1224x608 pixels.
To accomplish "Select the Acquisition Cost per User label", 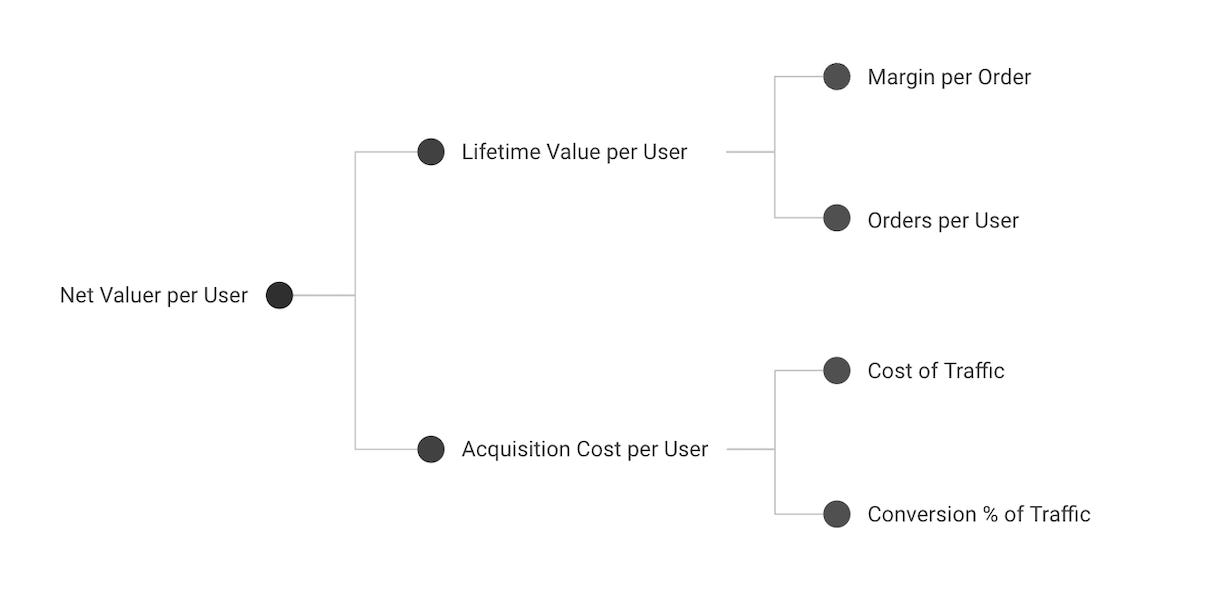I will 584,450.
